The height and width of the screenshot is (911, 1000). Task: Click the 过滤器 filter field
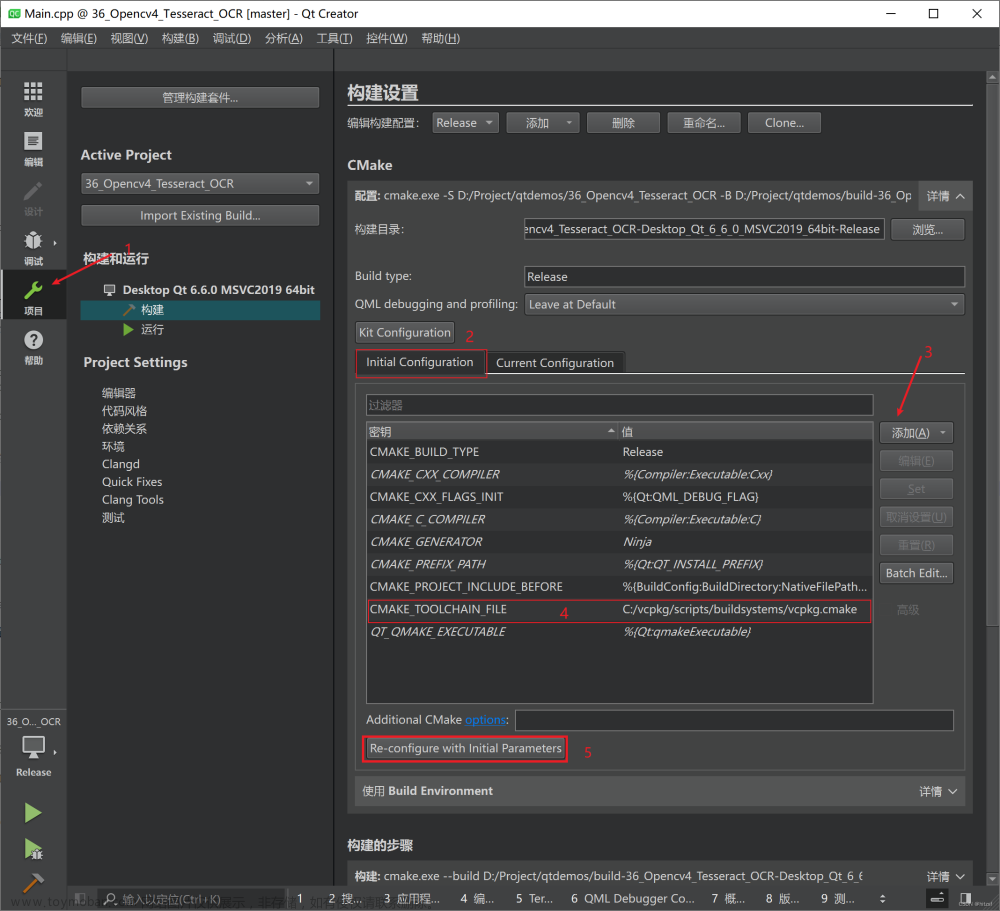[x=619, y=405]
